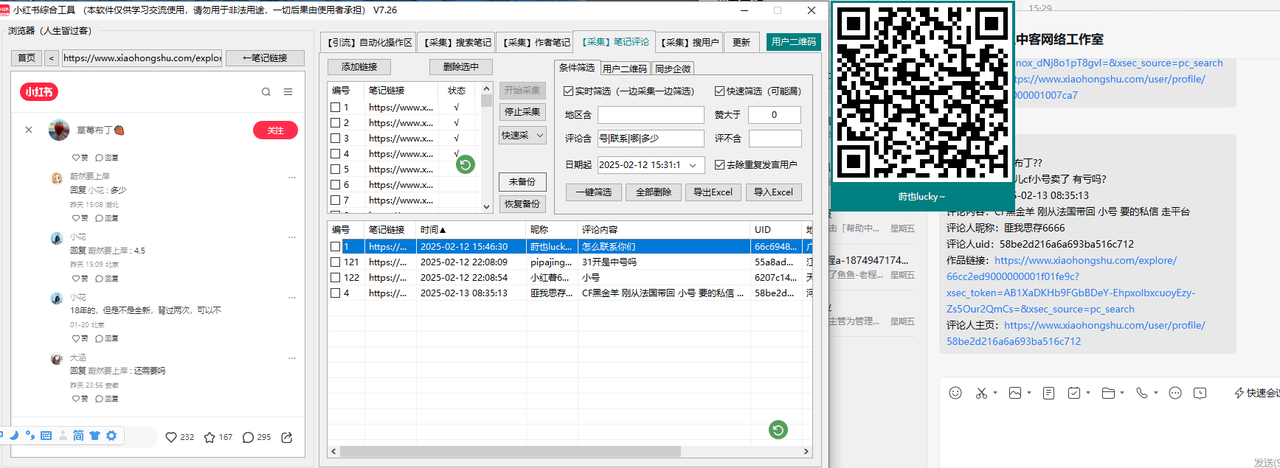Switch to 【引流】自动化操作区 tab
1280x468 pixels.
370,42
